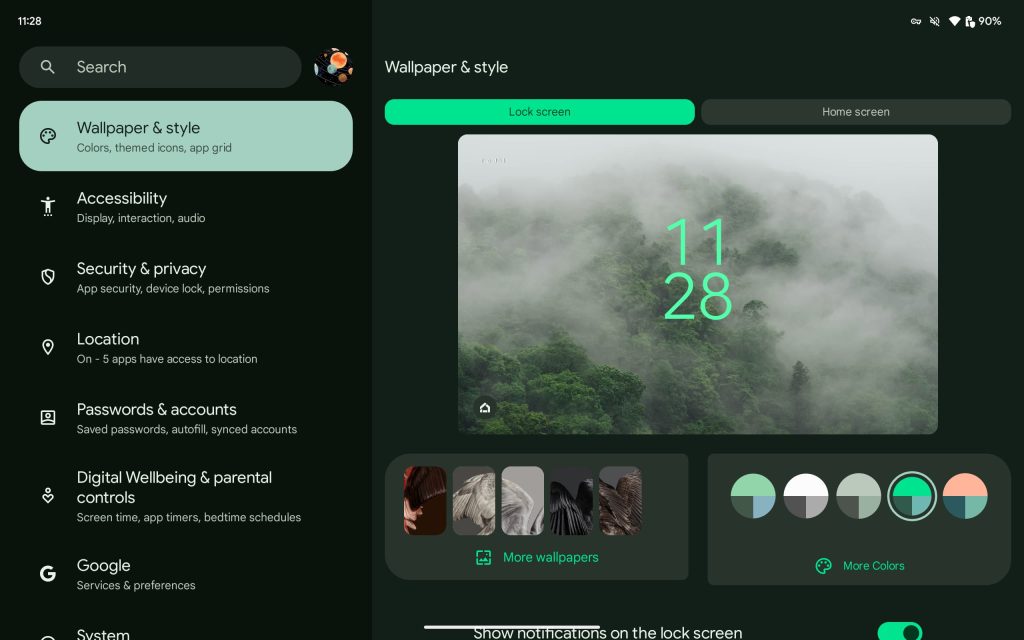Open More Colors
This screenshot has height=640, width=1024.
(x=860, y=566)
